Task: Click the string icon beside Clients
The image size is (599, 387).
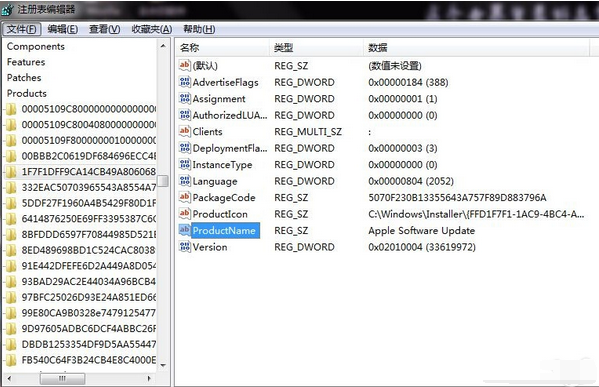Action: click(x=185, y=131)
